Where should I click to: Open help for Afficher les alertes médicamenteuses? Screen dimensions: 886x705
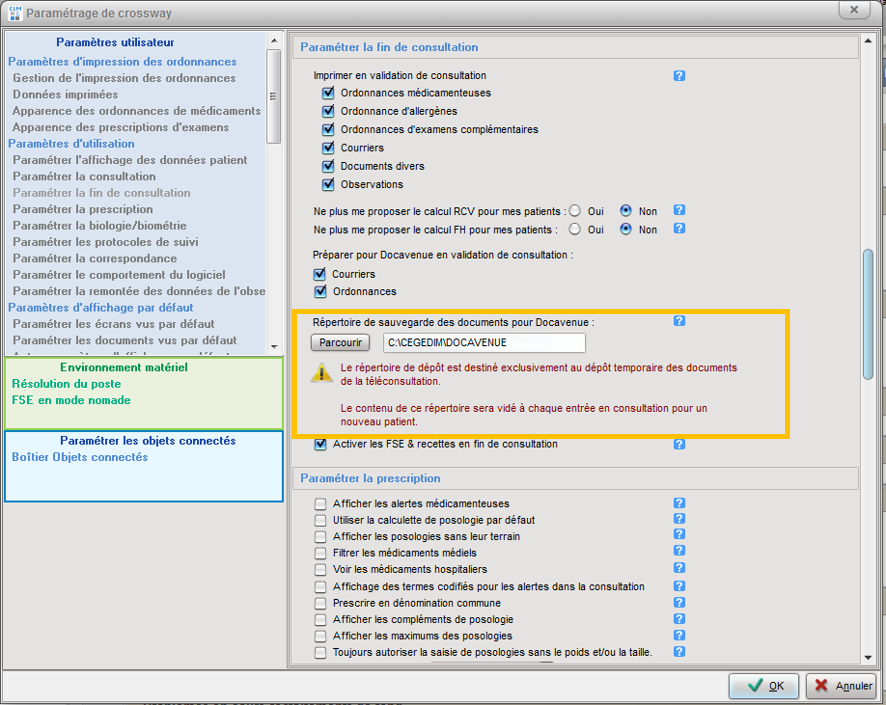coord(679,504)
